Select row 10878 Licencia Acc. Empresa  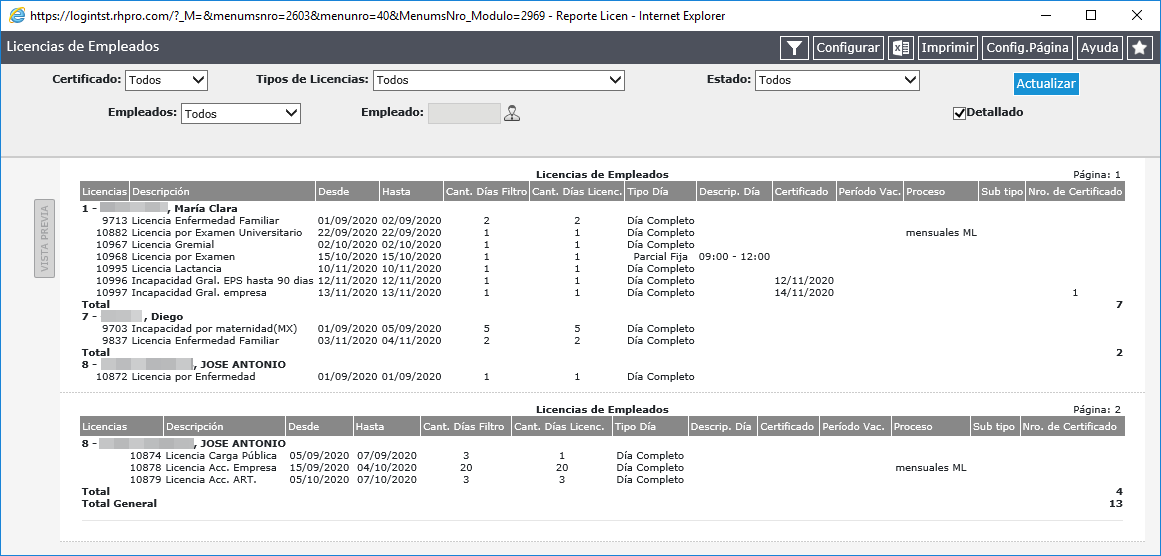(602, 468)
